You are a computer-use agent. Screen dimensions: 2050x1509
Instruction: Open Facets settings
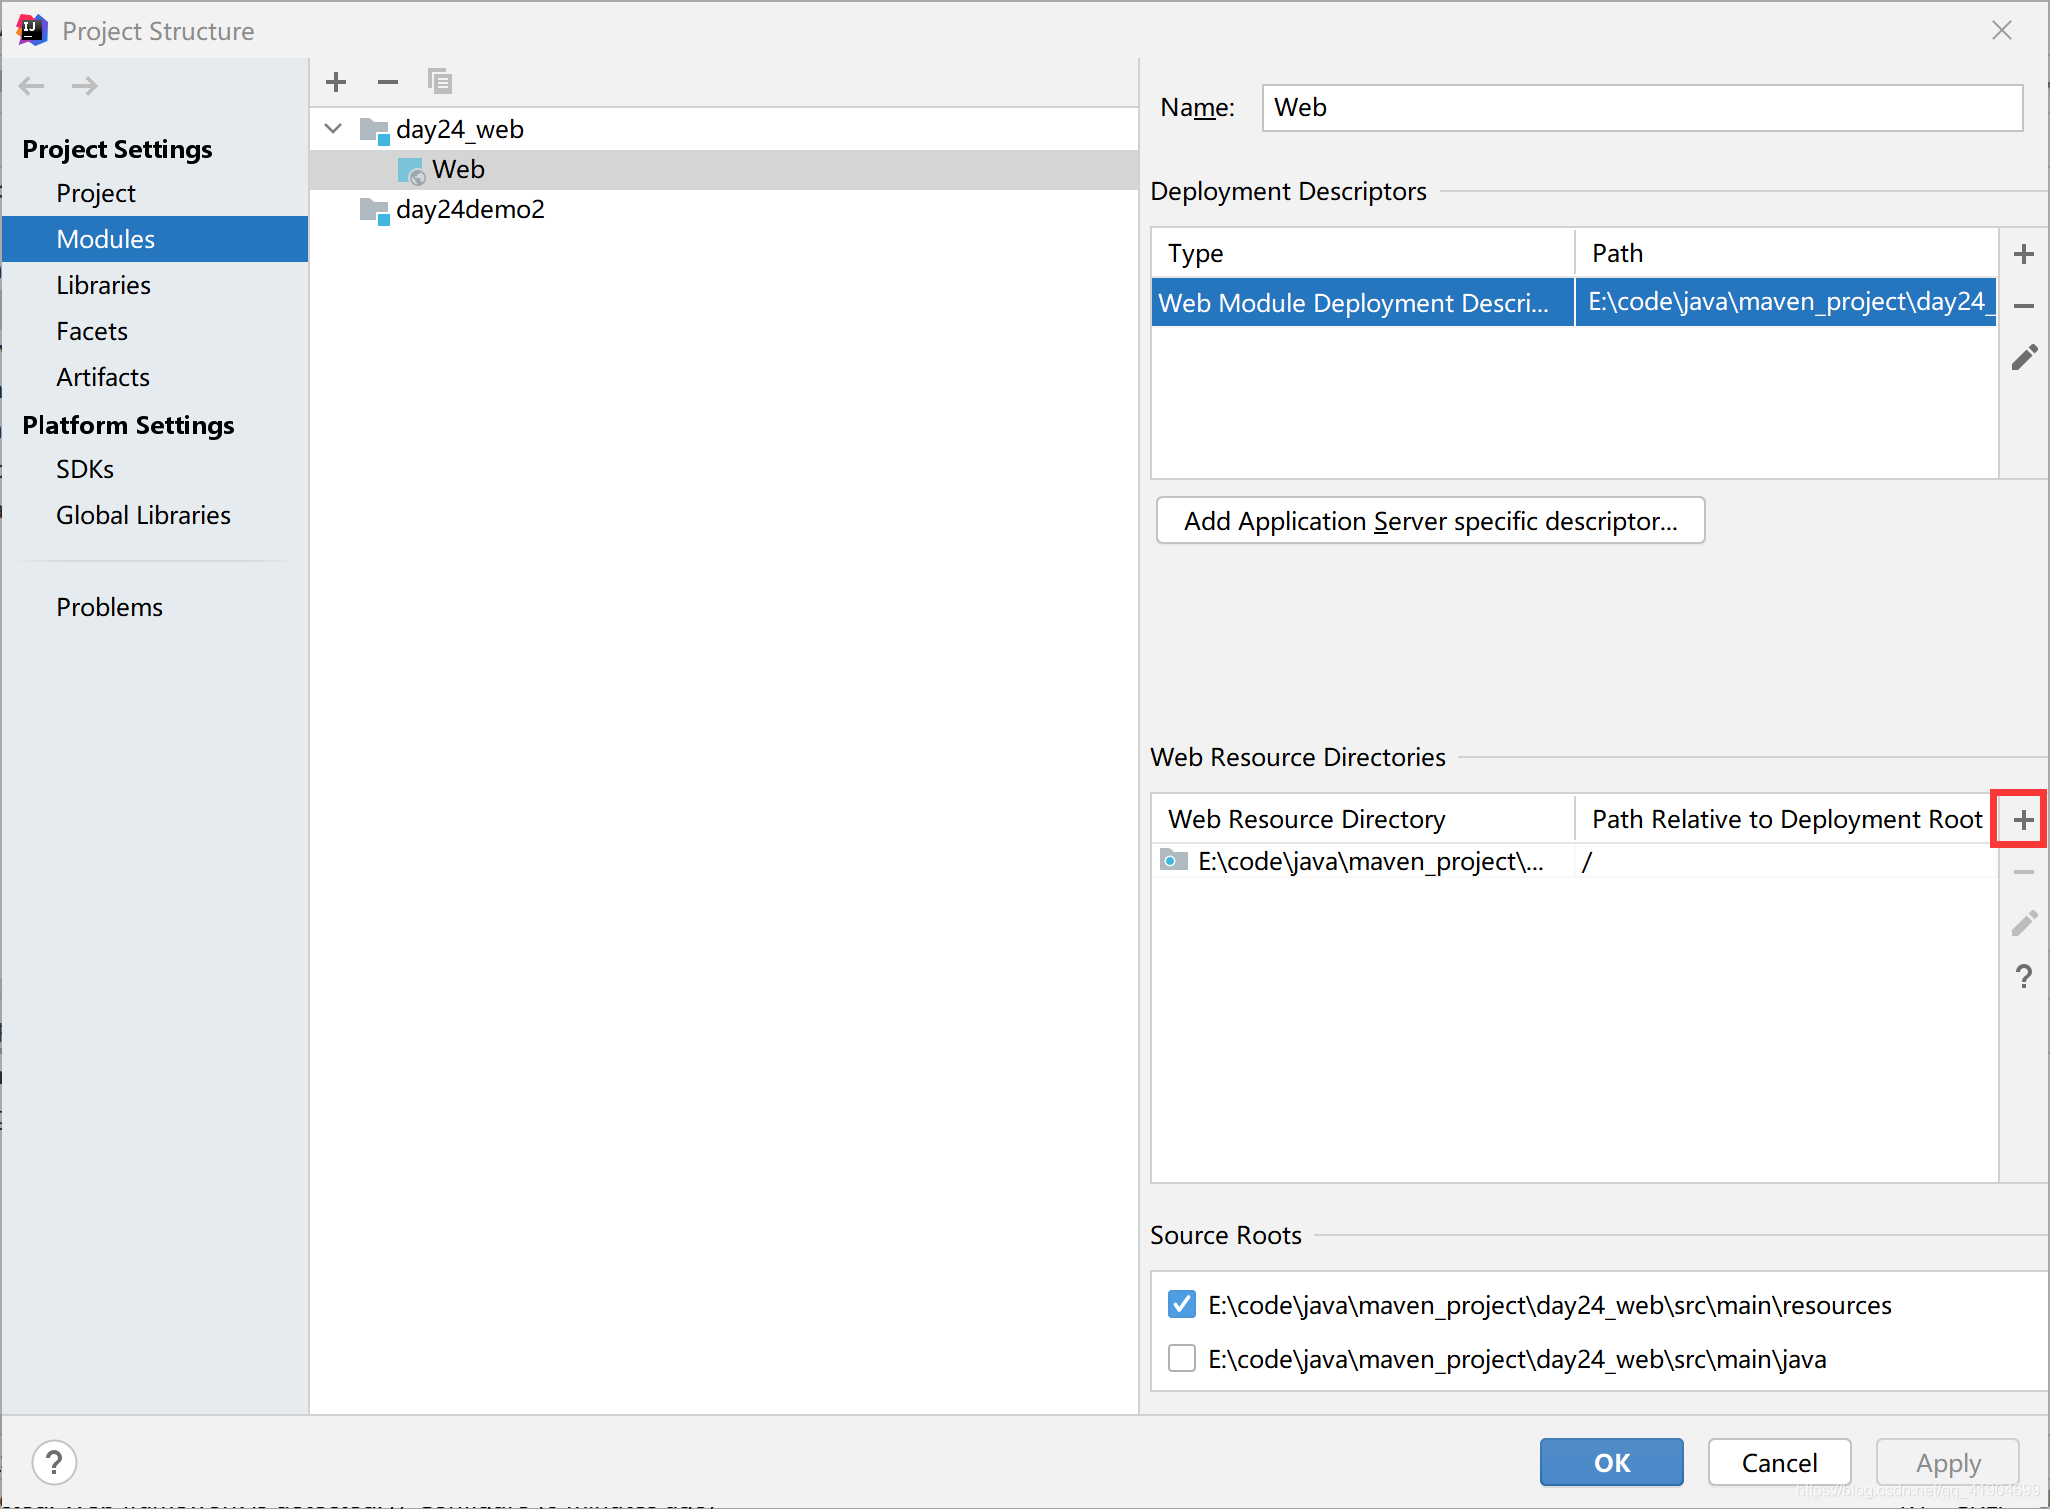click(x=92, y=331)
